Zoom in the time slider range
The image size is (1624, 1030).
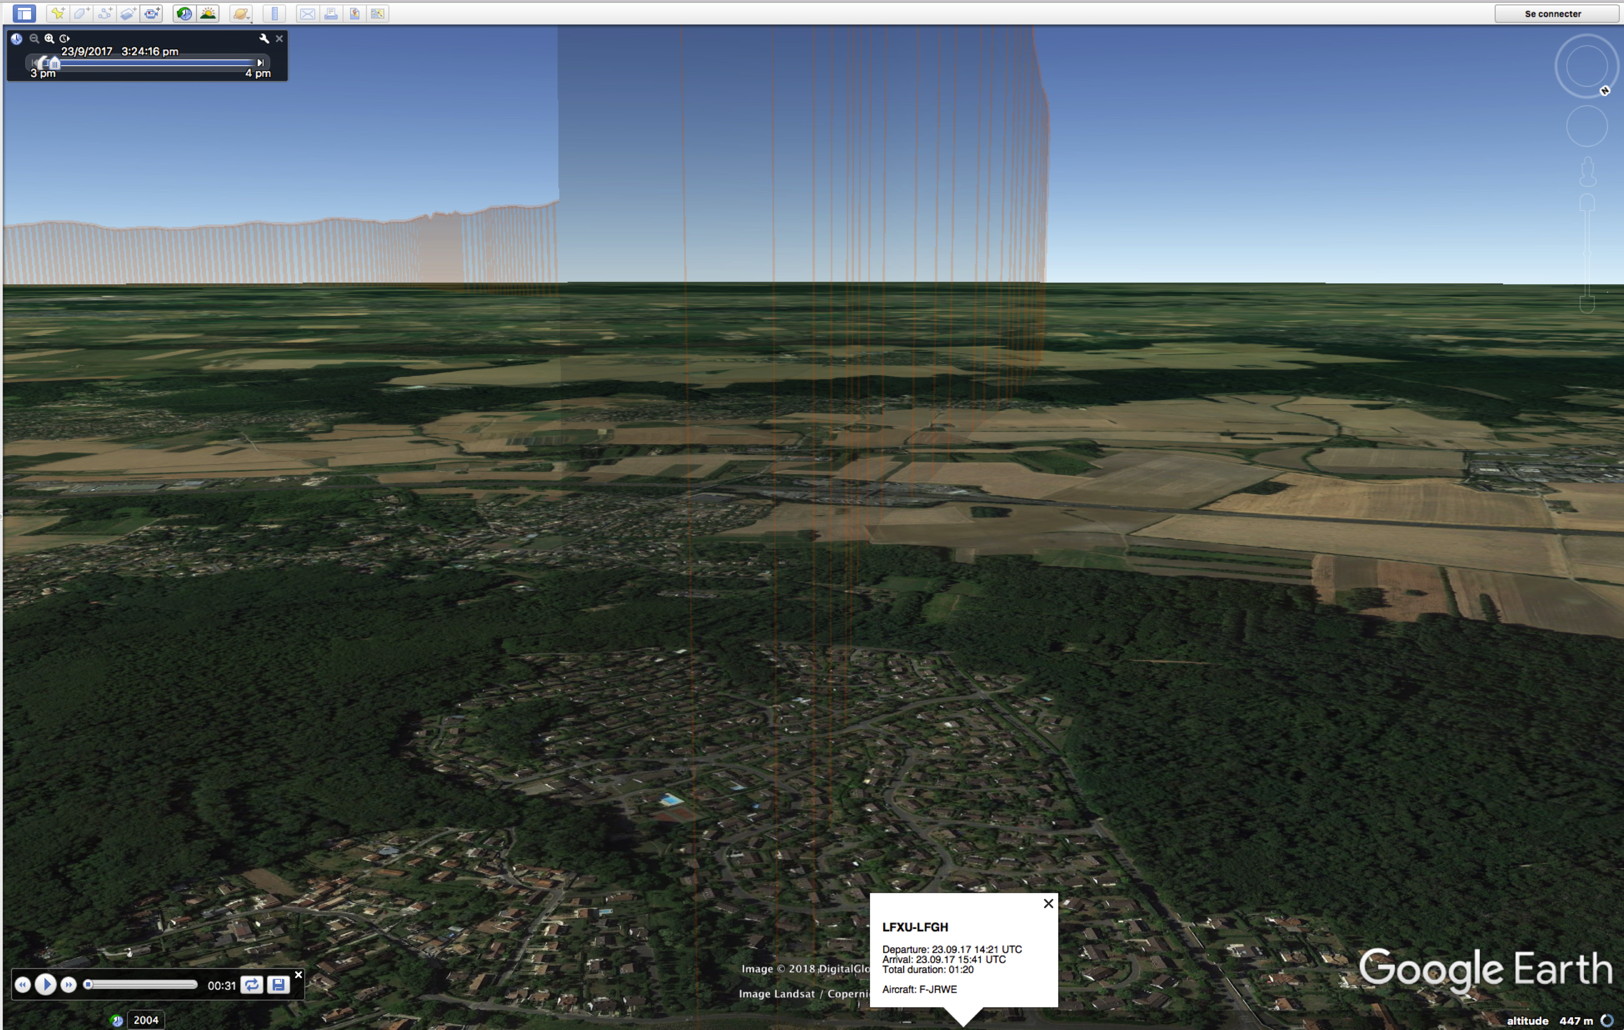click(49, 38)
